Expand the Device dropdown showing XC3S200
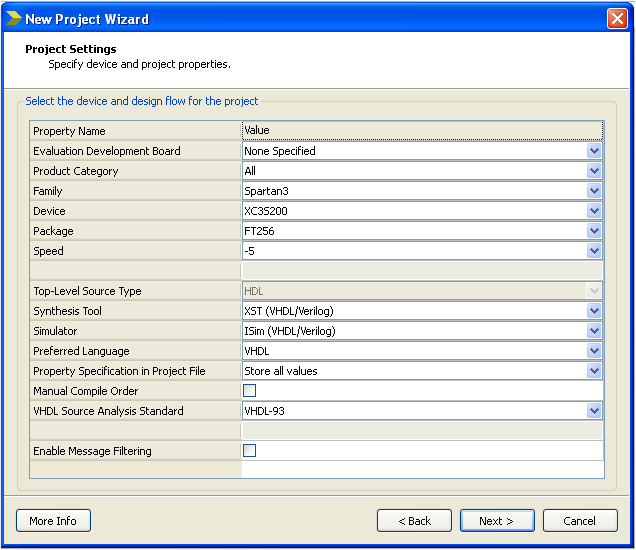The height and width of the screenshot is (550, 636). [594, 211]
